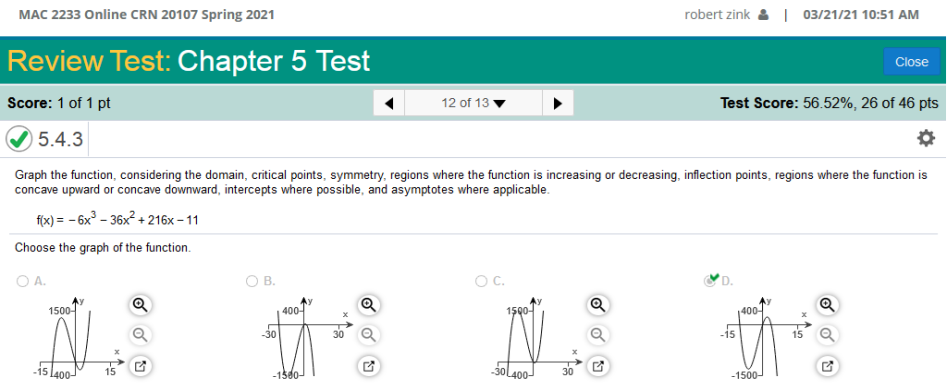947x386 pixels.
Task: Open graph A in a new window
Action: pos(140,365)
